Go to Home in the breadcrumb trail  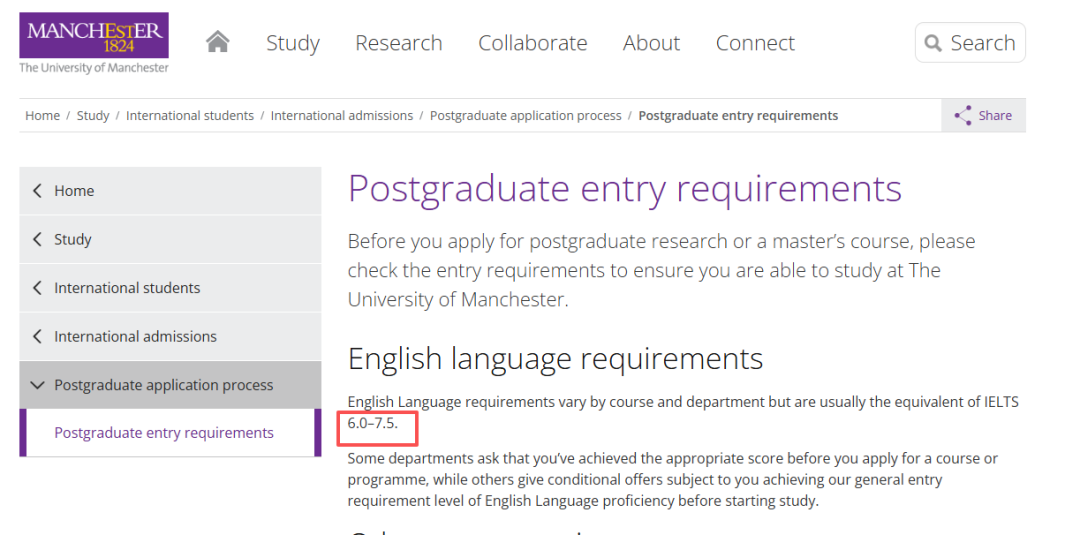pyautogui.click(x=42, y=116)
